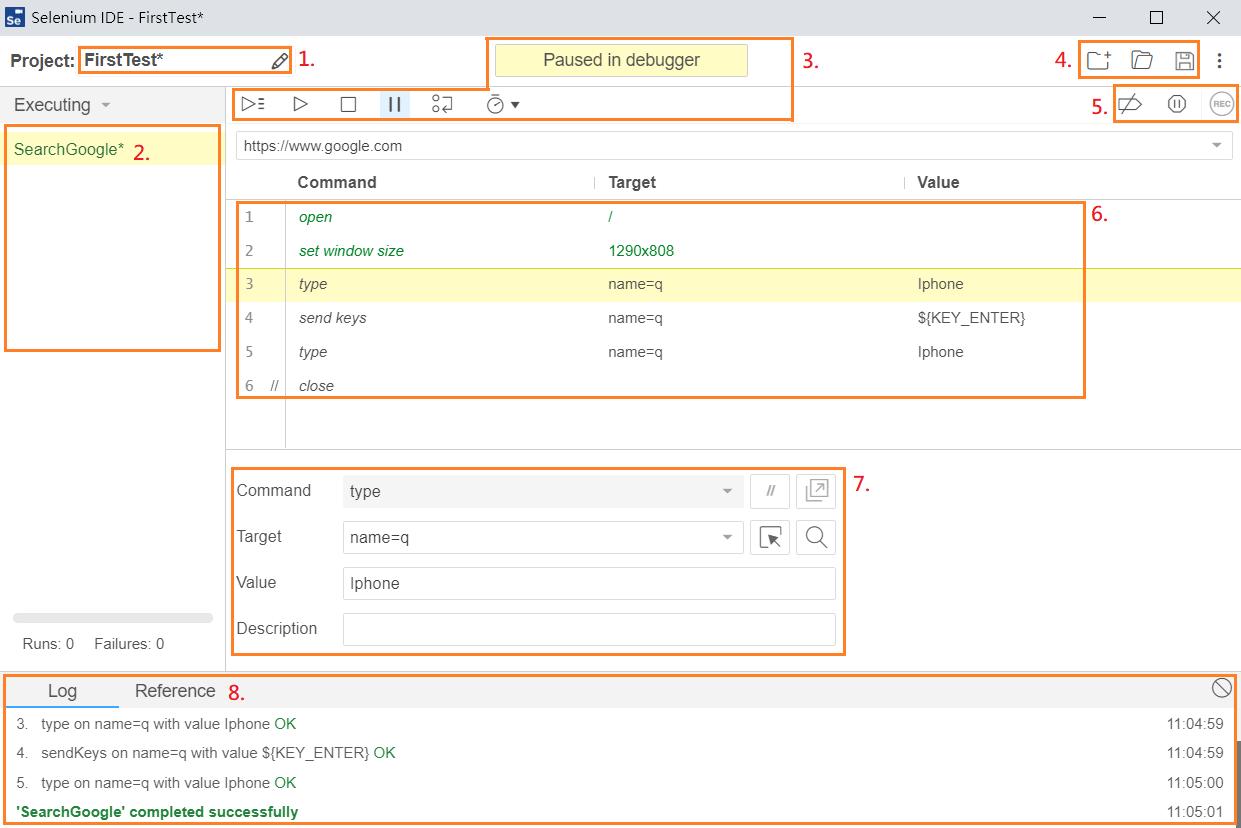
Task: Select the open command row
Action: [x=733, y=217]
